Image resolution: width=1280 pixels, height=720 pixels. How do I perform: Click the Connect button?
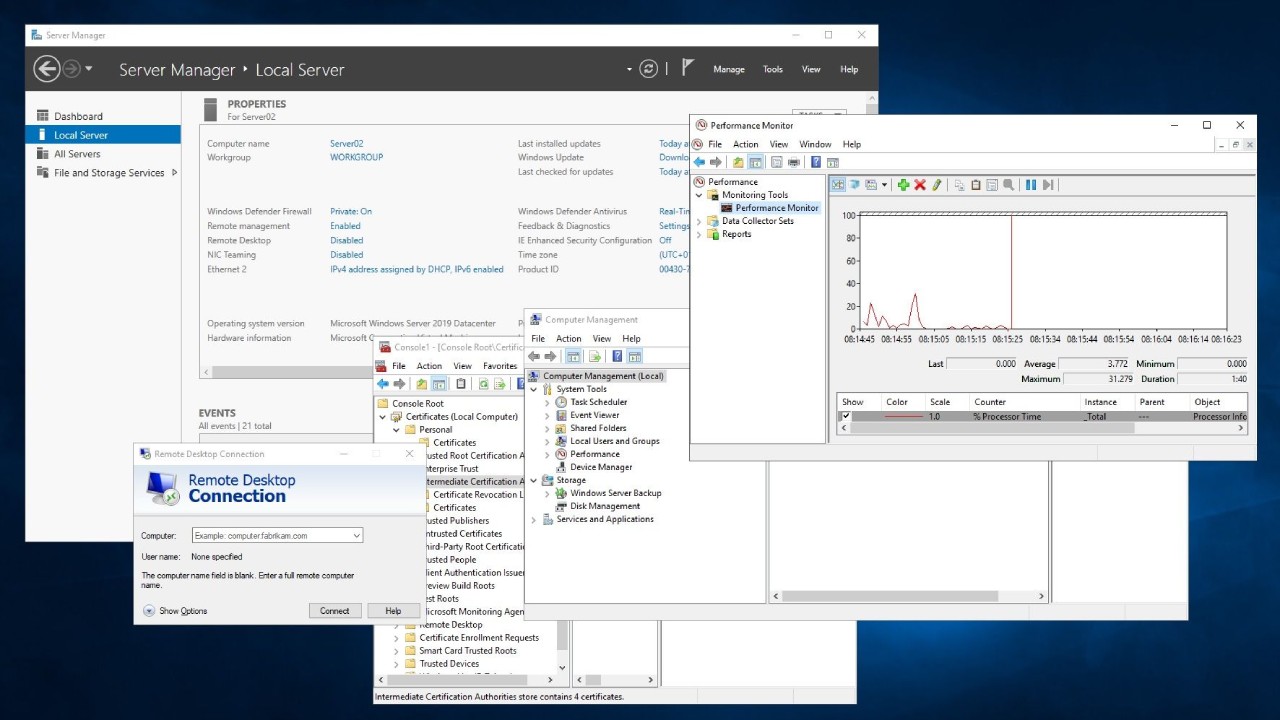coord(334,611)
